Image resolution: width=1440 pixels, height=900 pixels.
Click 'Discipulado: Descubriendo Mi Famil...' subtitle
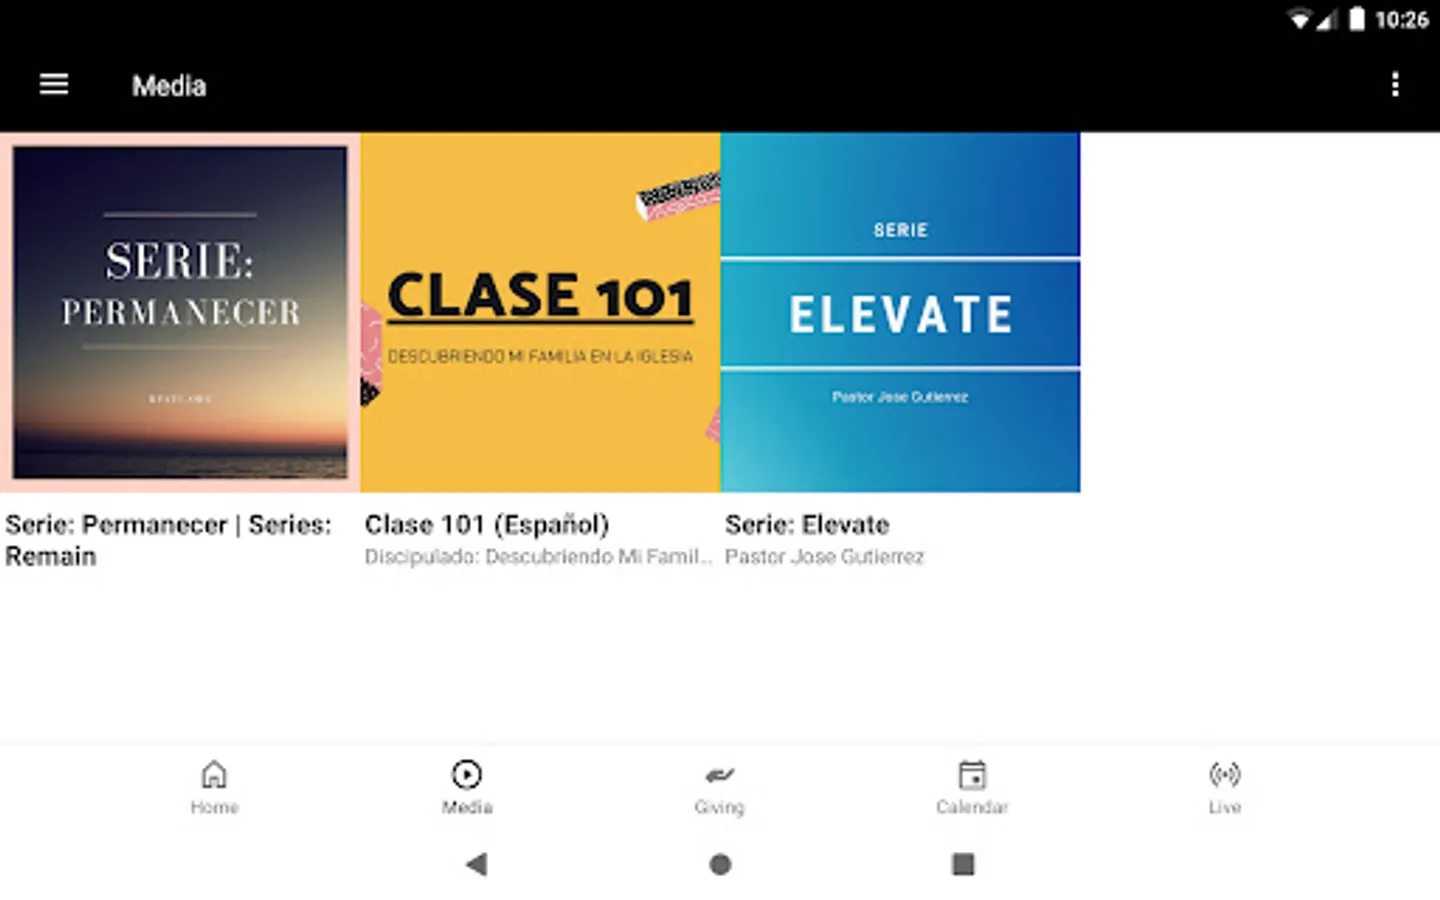[538, 557]
